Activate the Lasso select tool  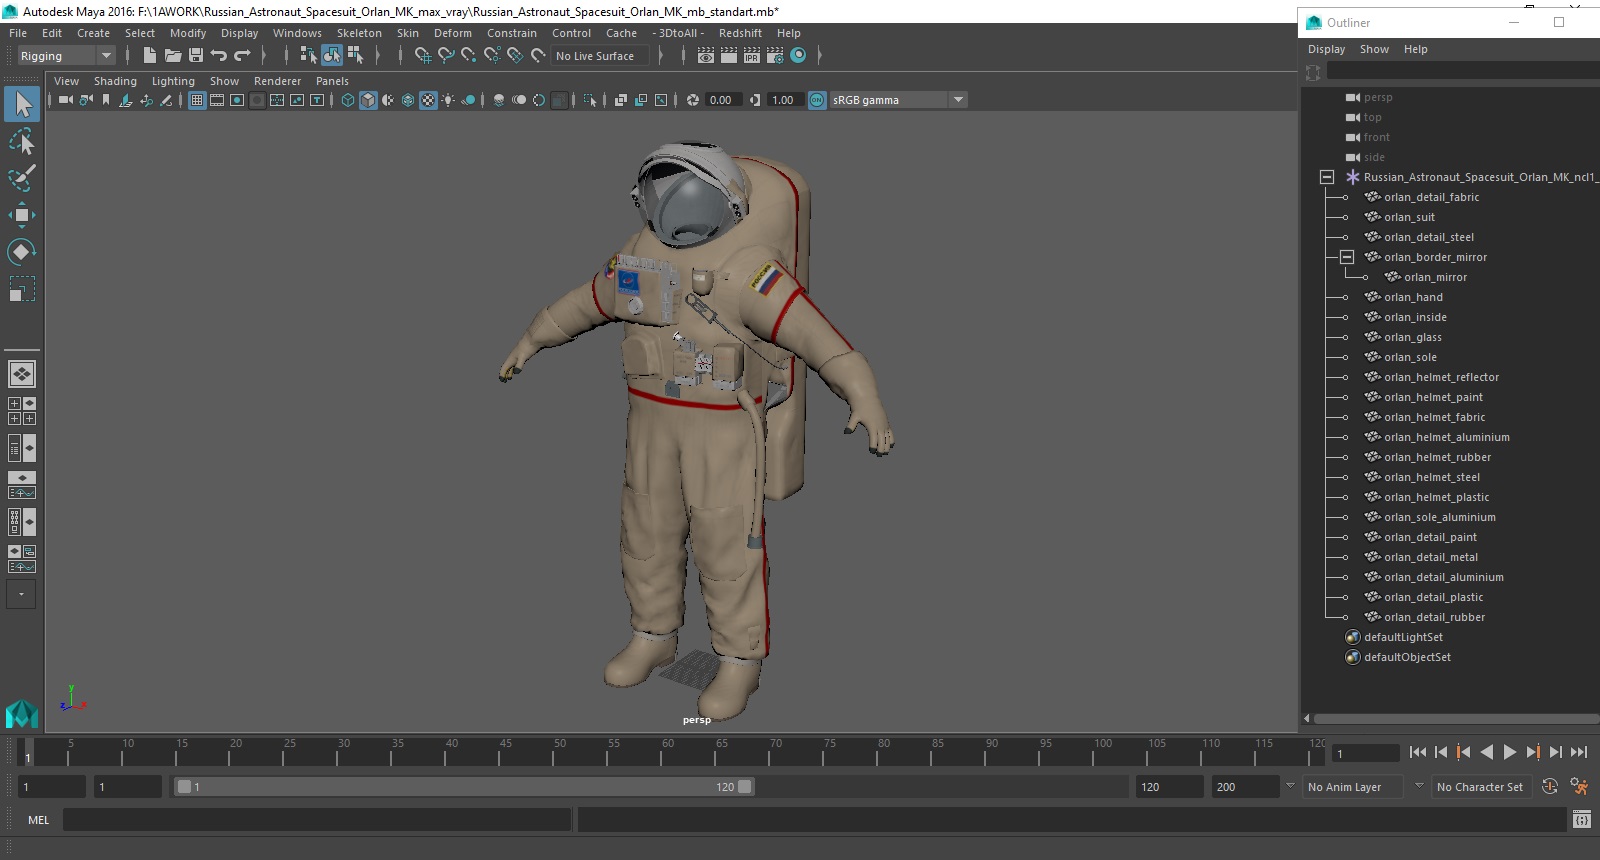click(22, 141)
